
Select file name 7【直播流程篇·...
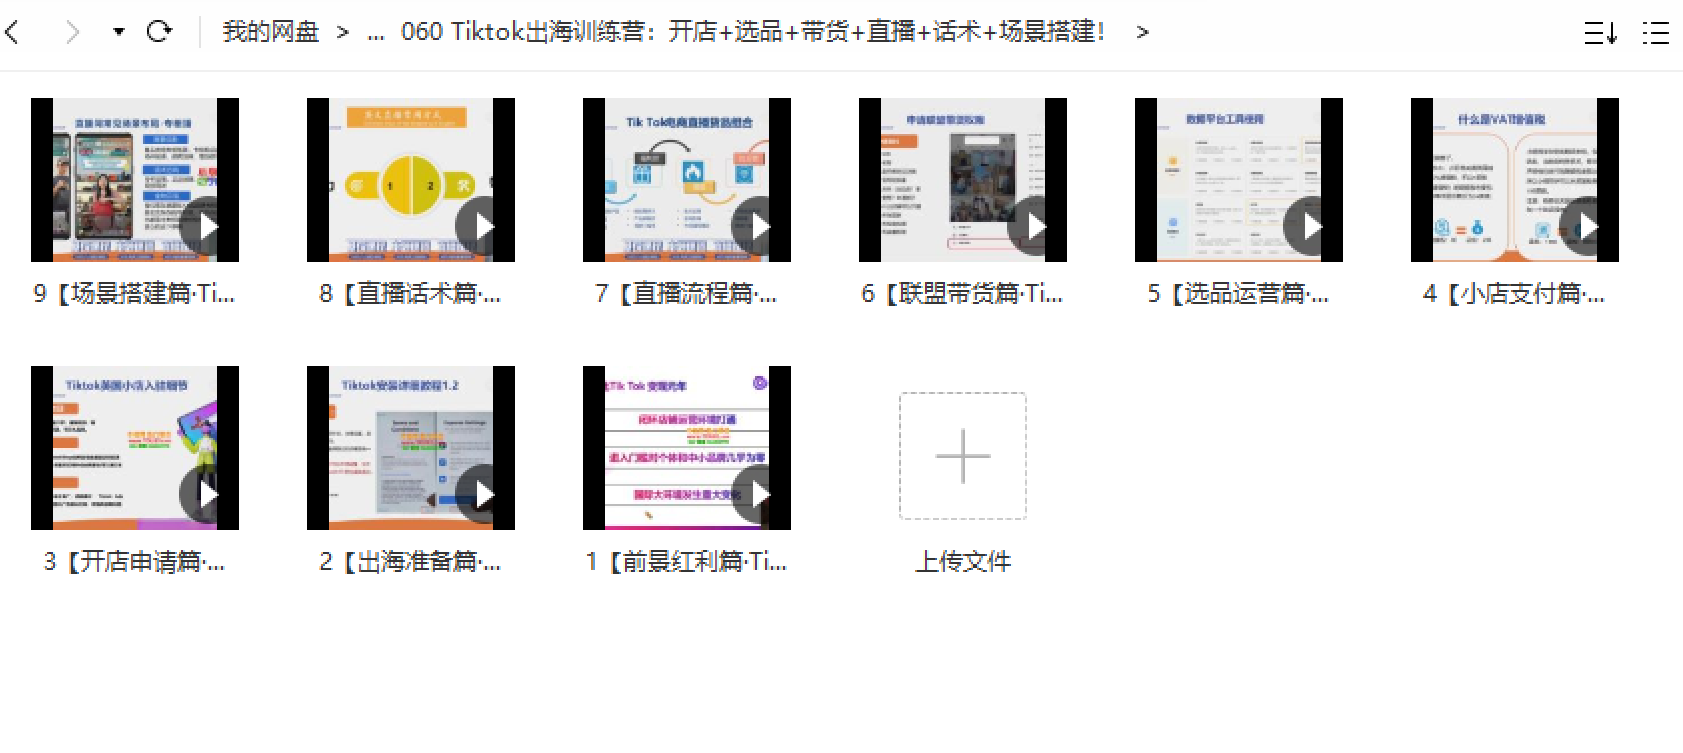(687, 293)
